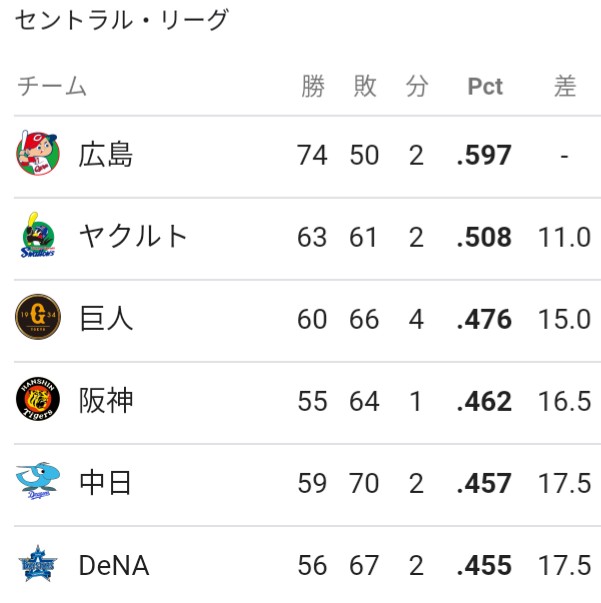Image resolution: width=601 pixels, height=603 pixels.
Task: Open the DeNA BayStars star logo
Action: [x=38, y=563]
